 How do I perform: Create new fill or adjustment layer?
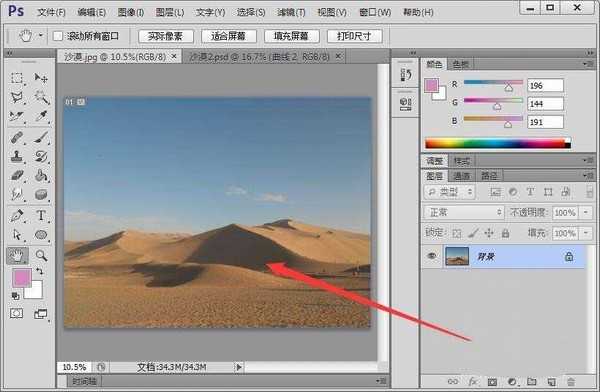(512, 382)
